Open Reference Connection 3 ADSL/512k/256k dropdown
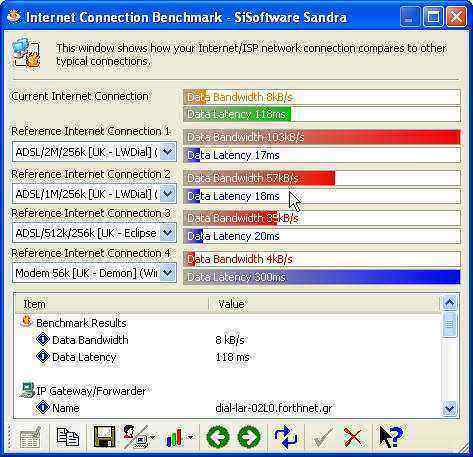This screenshot has width=473, height=457. point(168,233)
